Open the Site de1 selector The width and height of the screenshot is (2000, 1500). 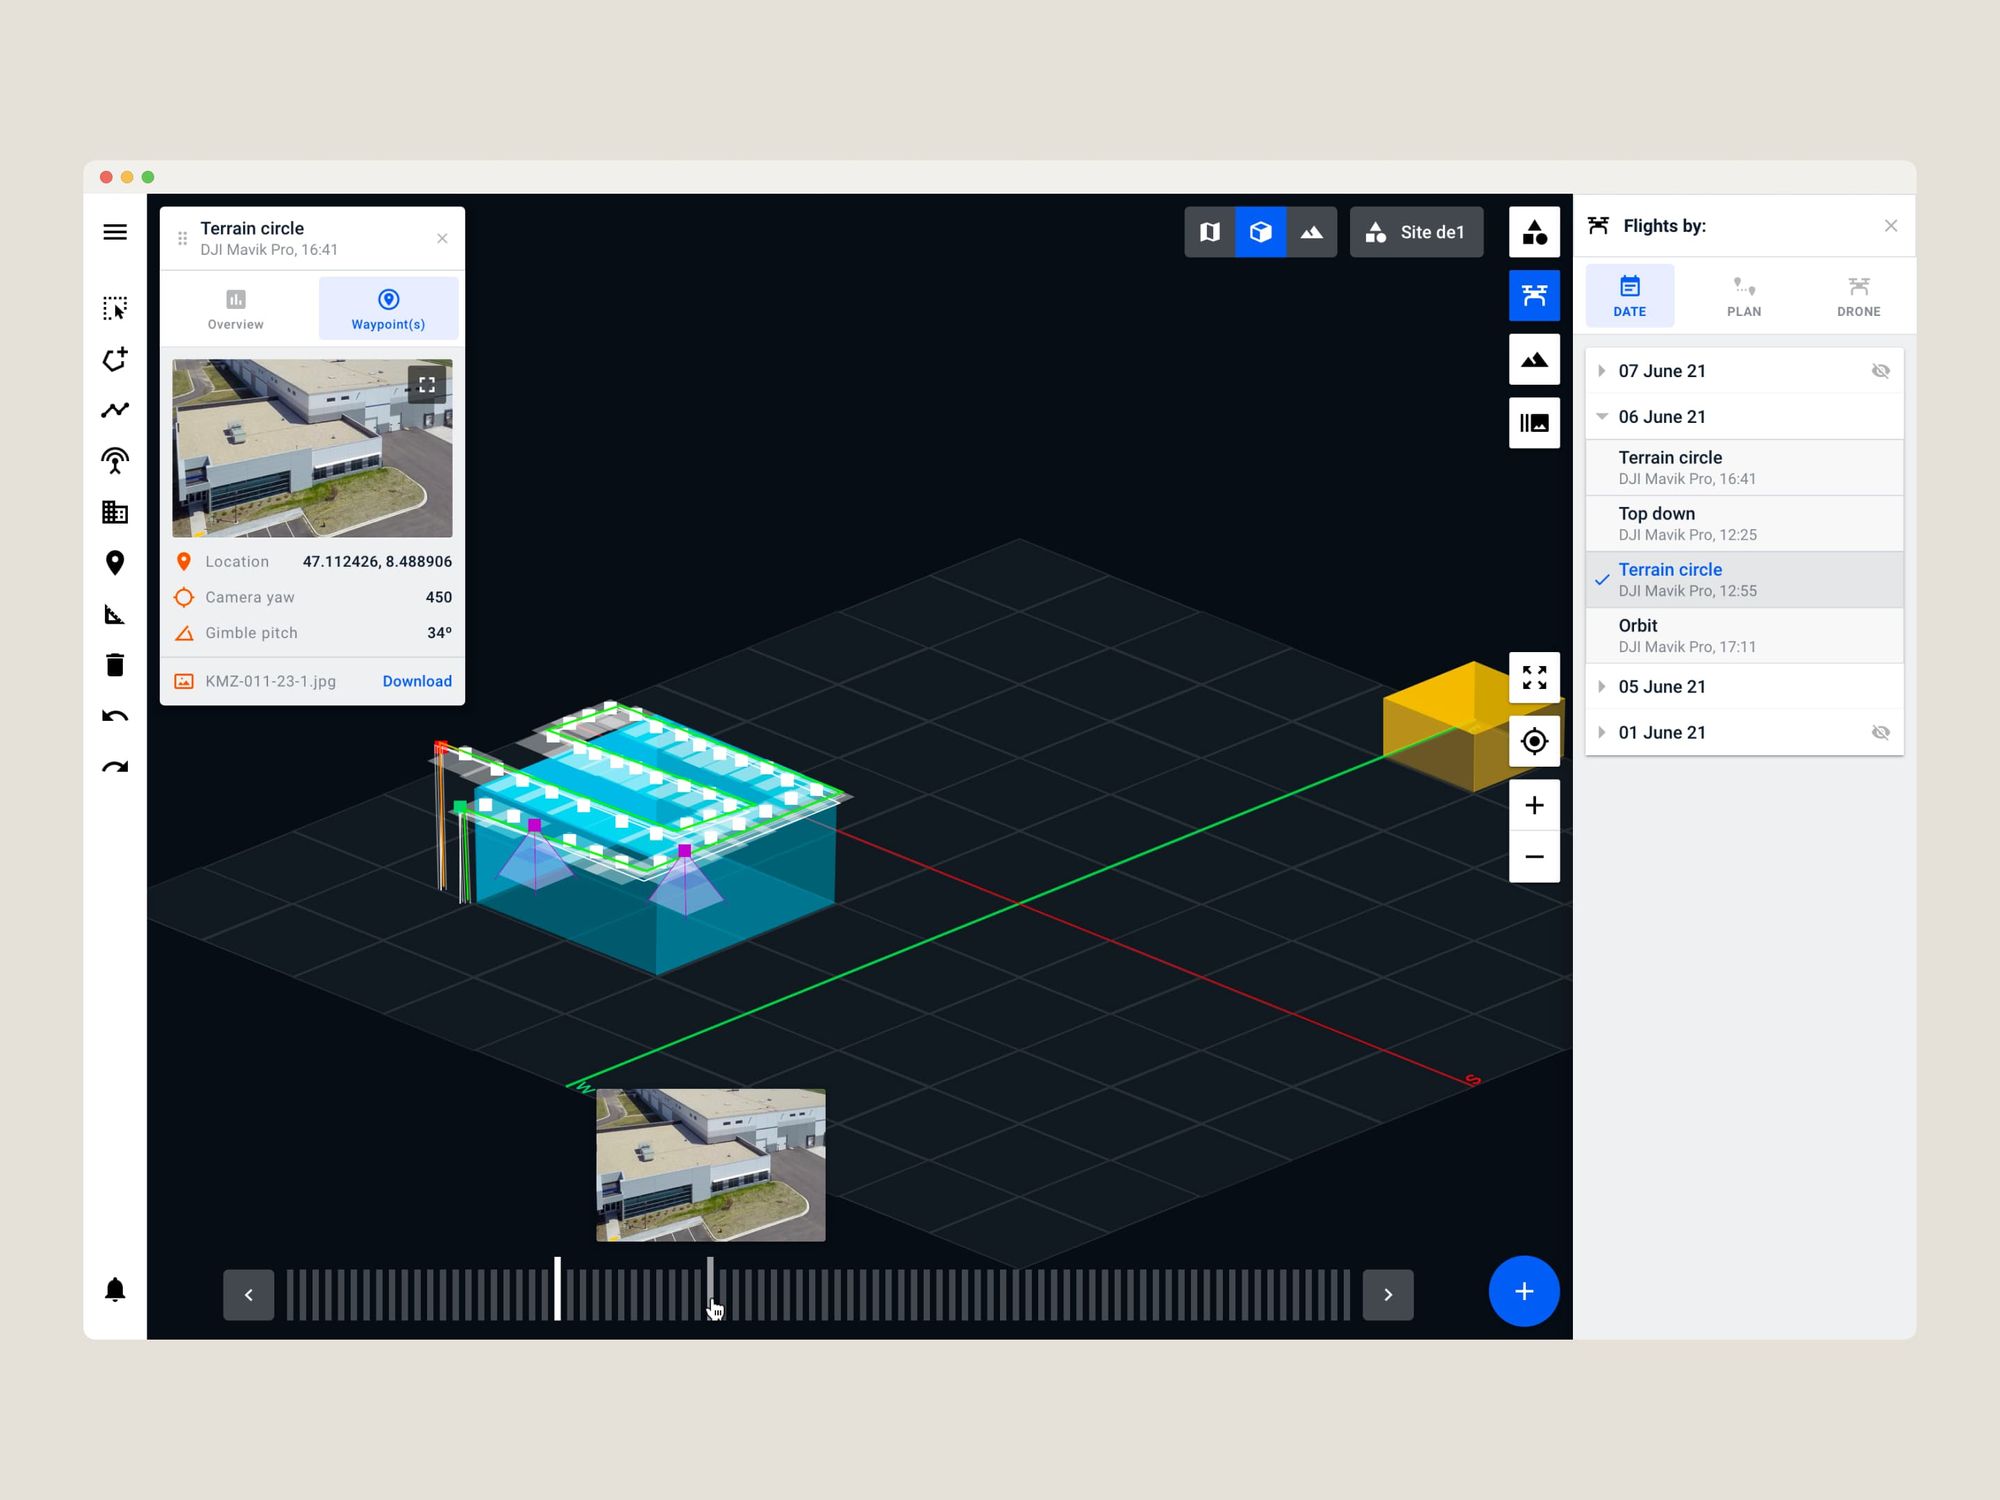click(x=1416, y=232)
